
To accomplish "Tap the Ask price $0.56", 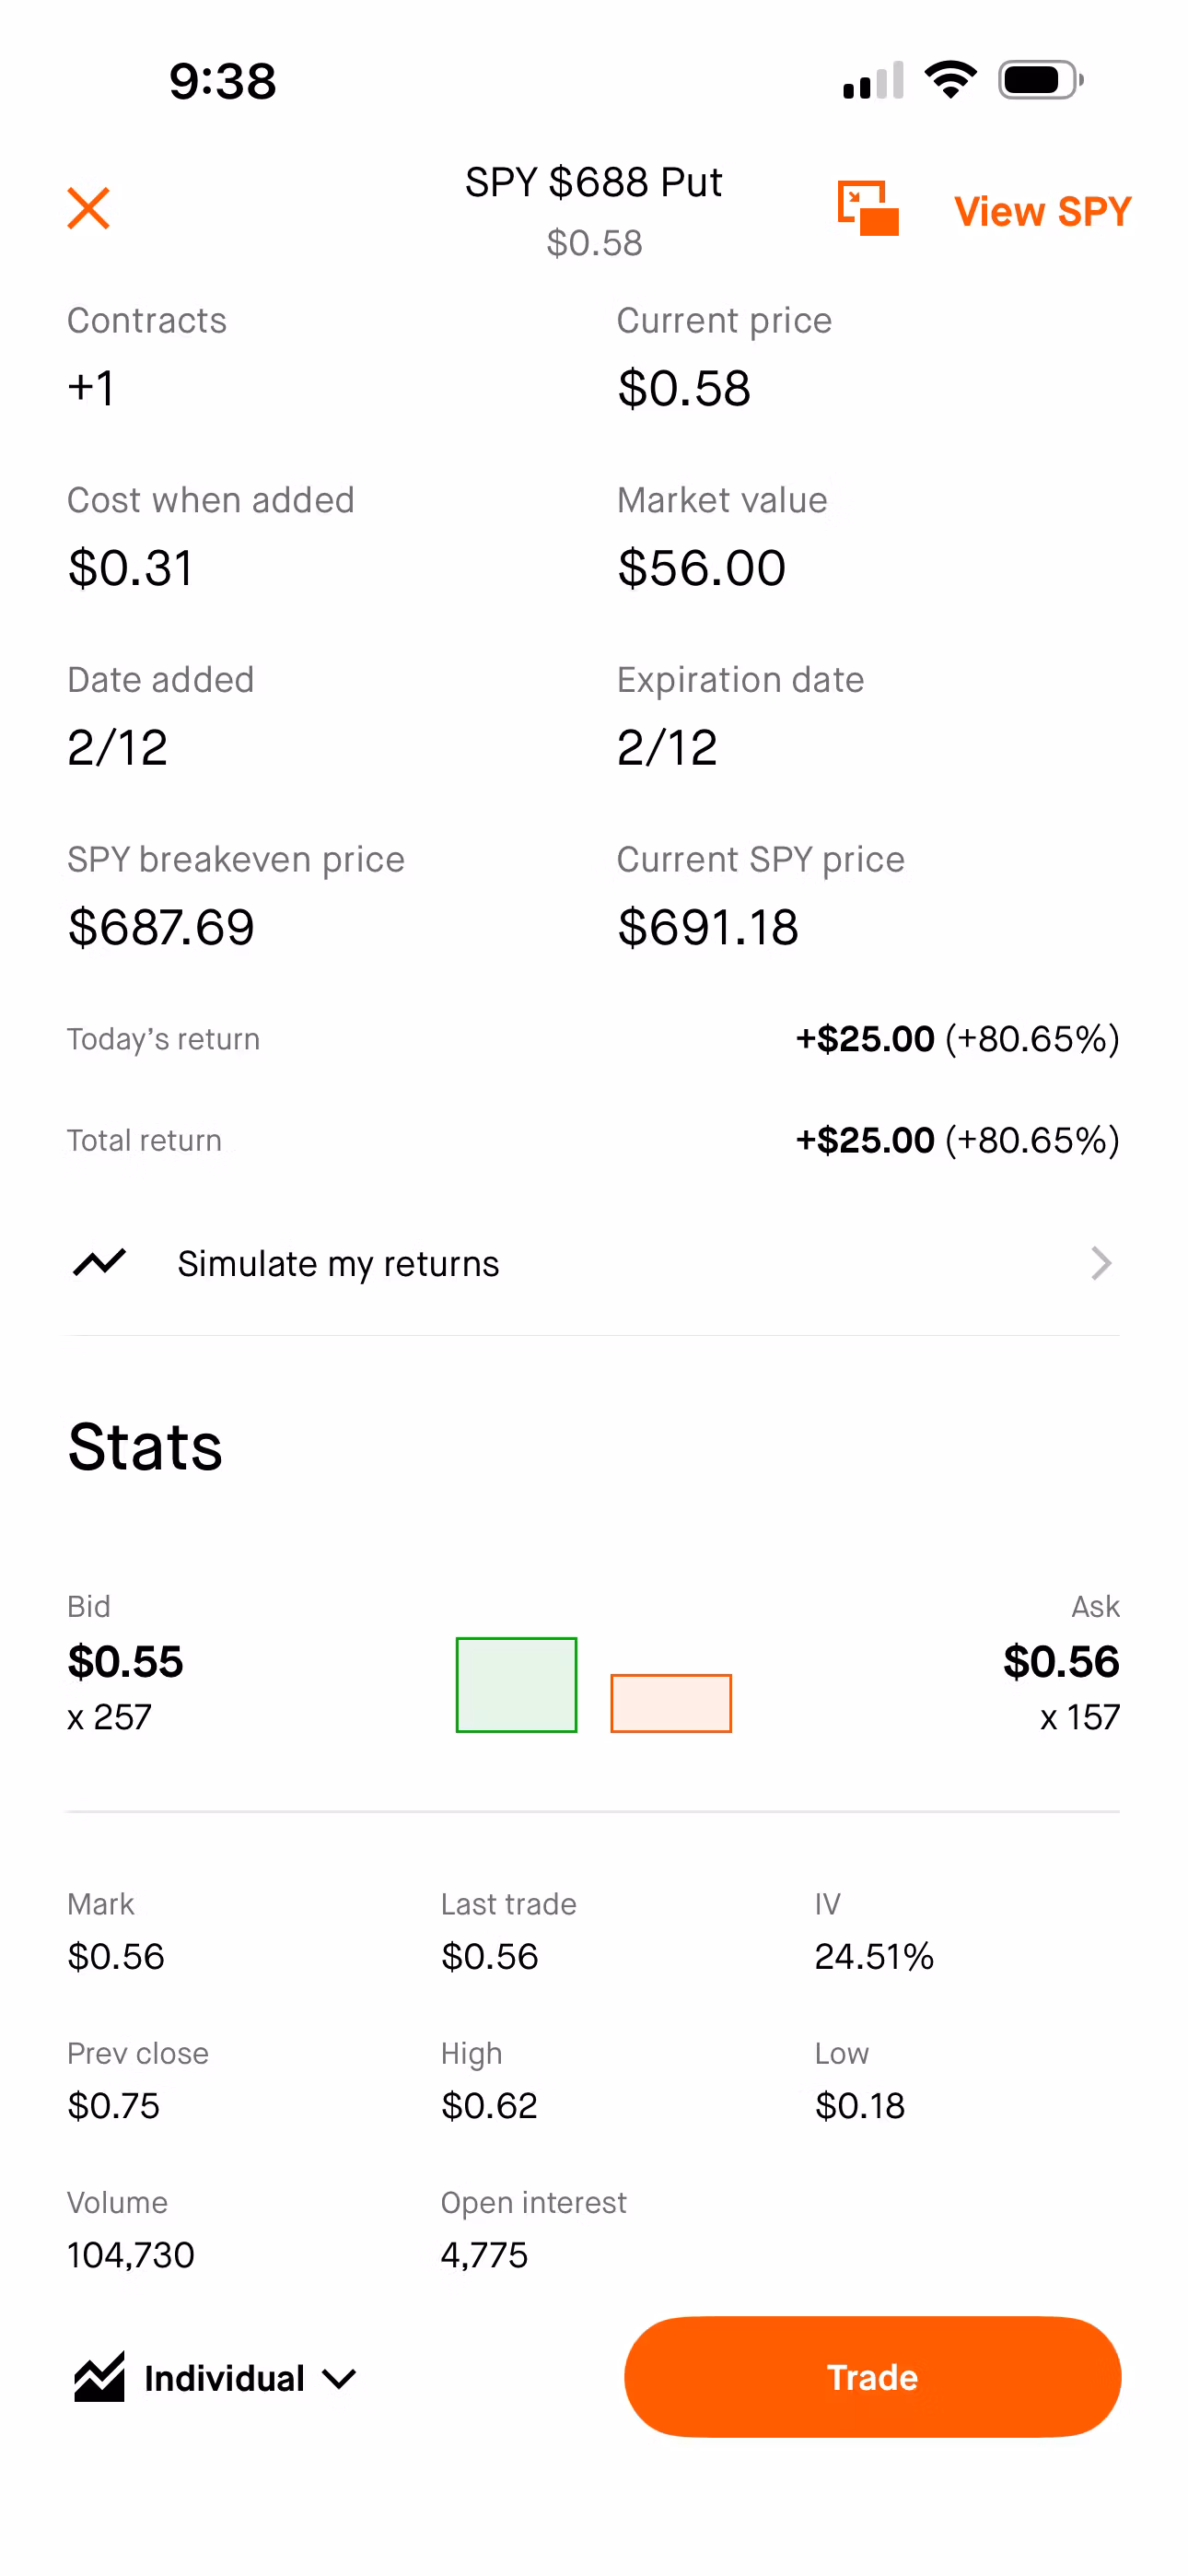I will [1061, 1661].
